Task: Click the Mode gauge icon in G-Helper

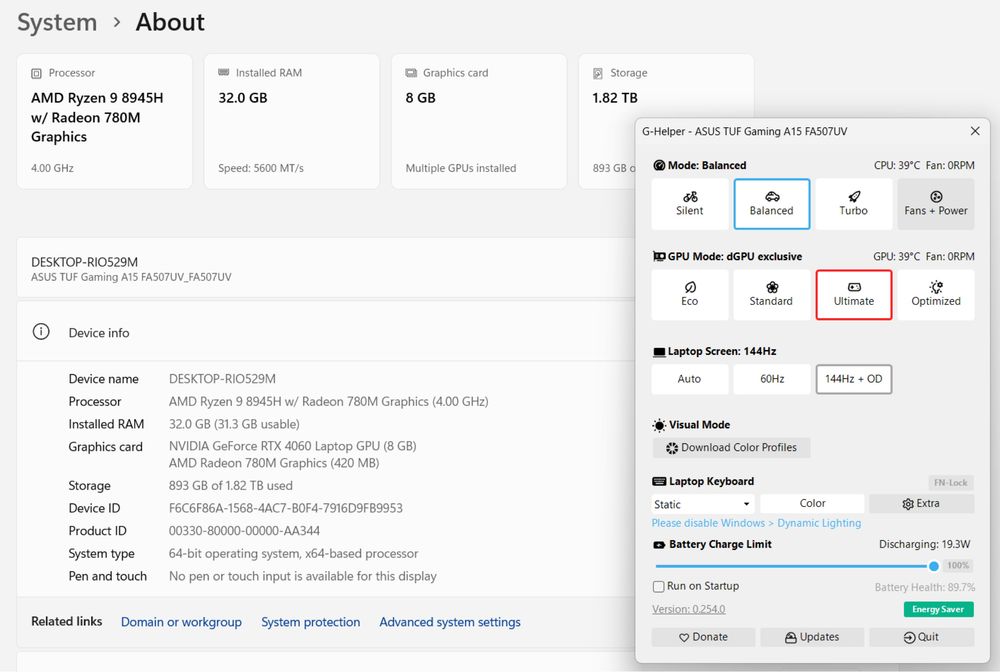Action: pyautogui.click(x=659, y=165)
